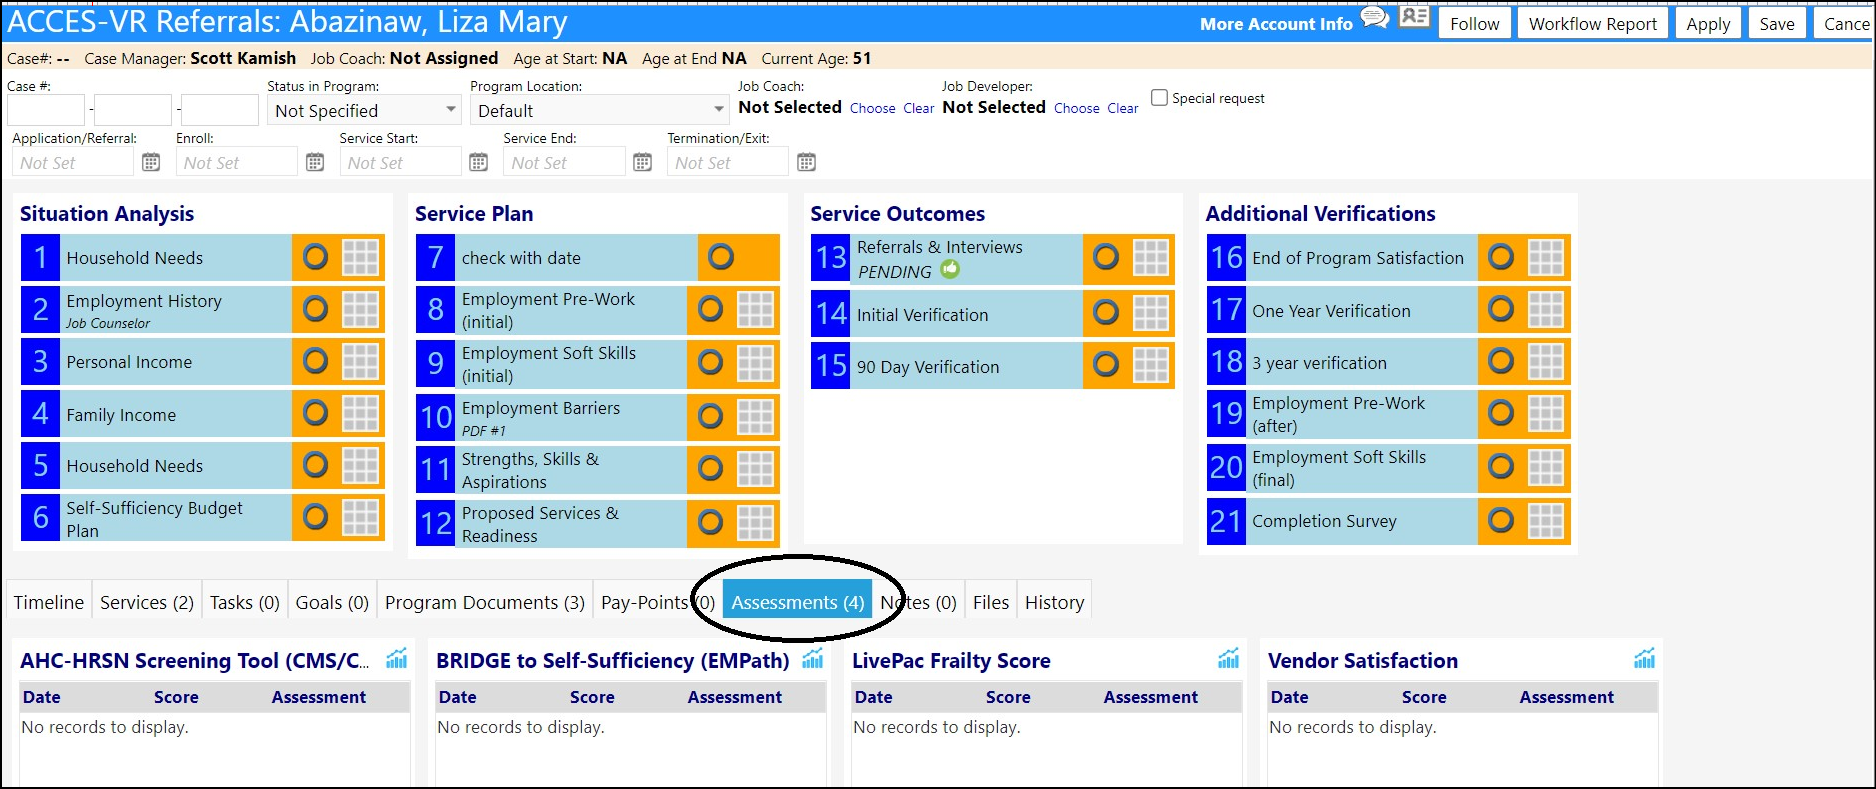
Task: Click Clear link for Job Coach
Action: point(918,108)
